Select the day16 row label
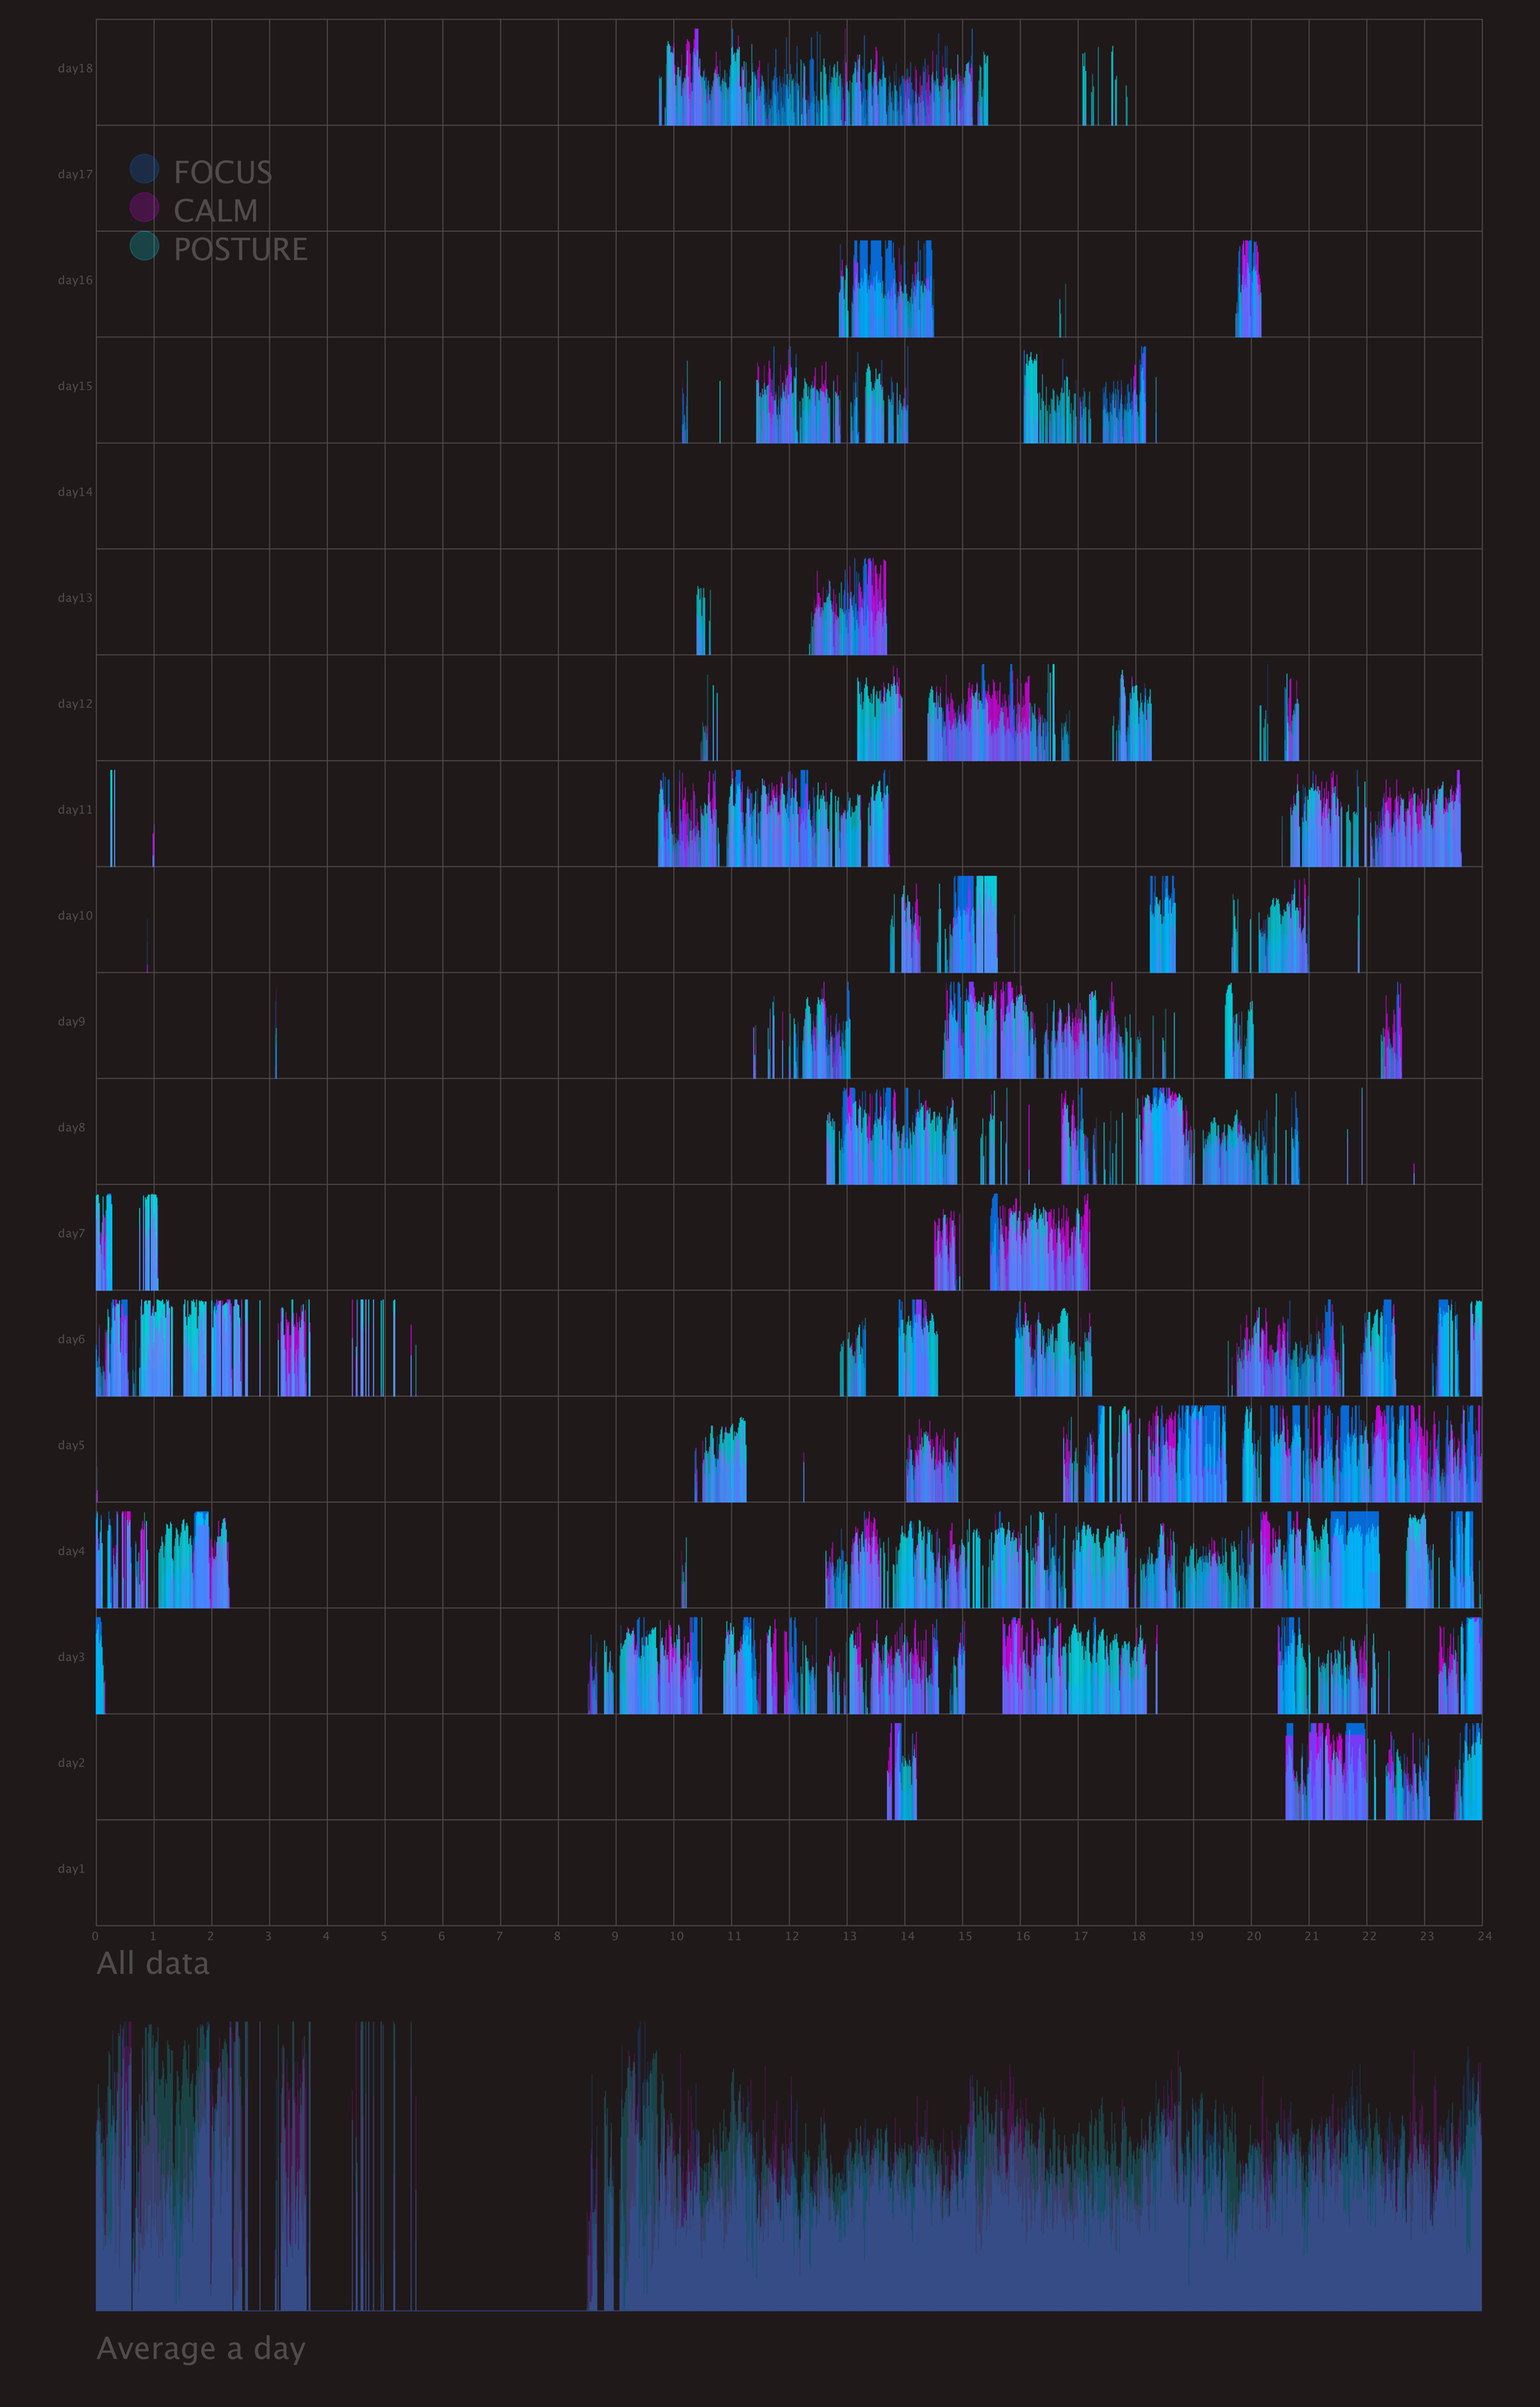Viewport: 1540px width, 2407px height. (75, 280)
